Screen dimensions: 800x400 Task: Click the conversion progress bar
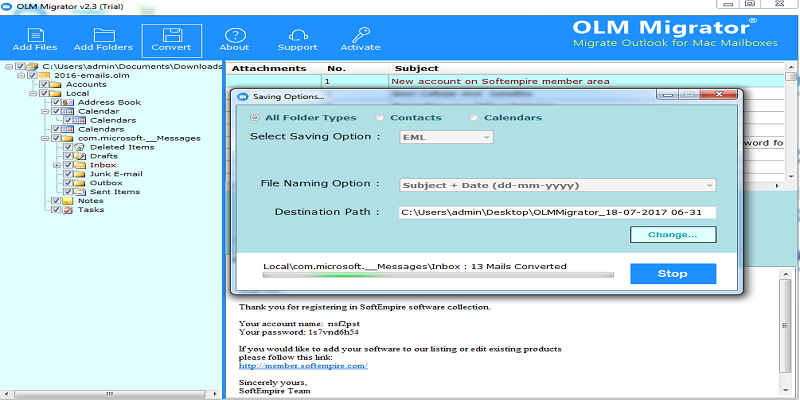(438, 276)
